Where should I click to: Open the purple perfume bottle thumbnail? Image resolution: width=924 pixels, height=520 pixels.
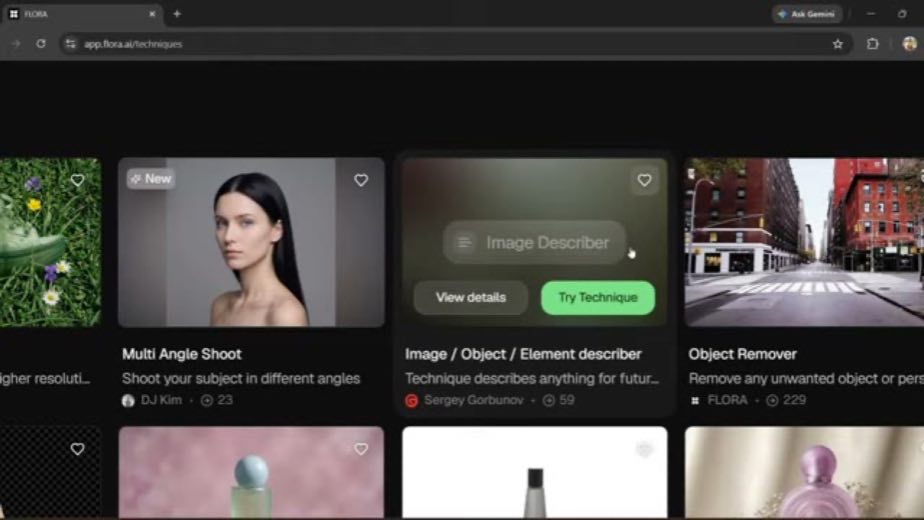click(x=804, y=472)
